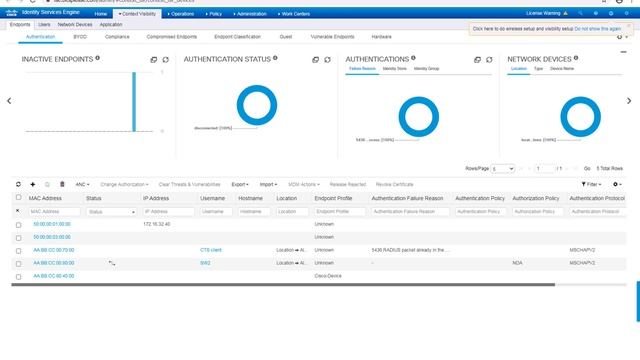Refresh the endpoints table

(18, 184)
